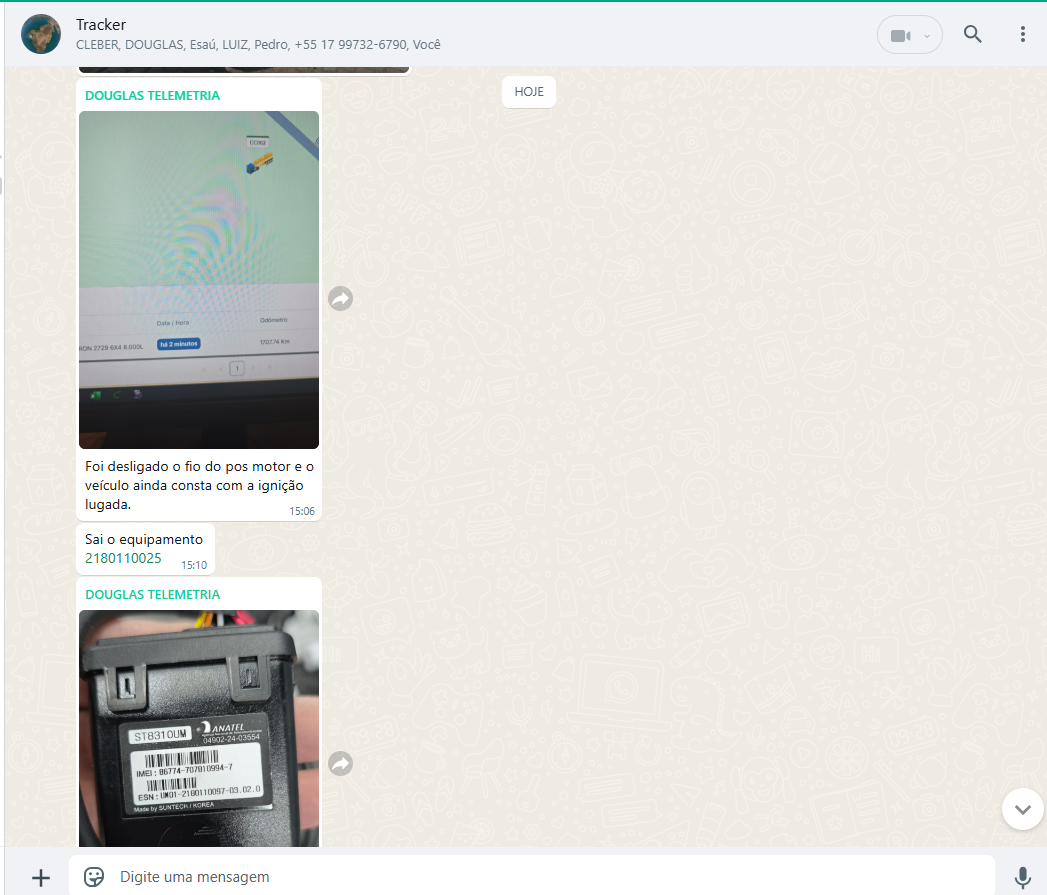Expand the call options dropdown arrow
Screen dimensions: 1047x895
point(927,36)
